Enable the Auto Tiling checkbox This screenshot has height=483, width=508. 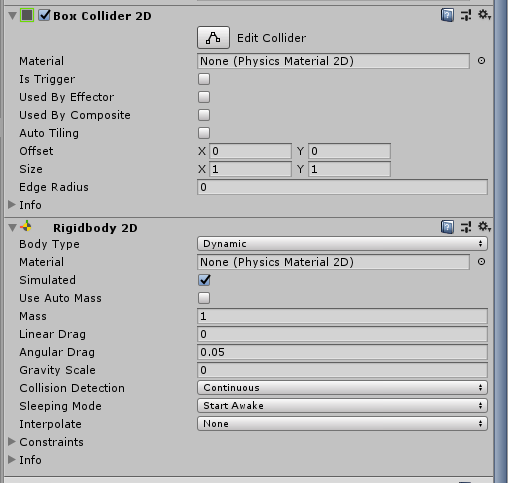(204, 133)
